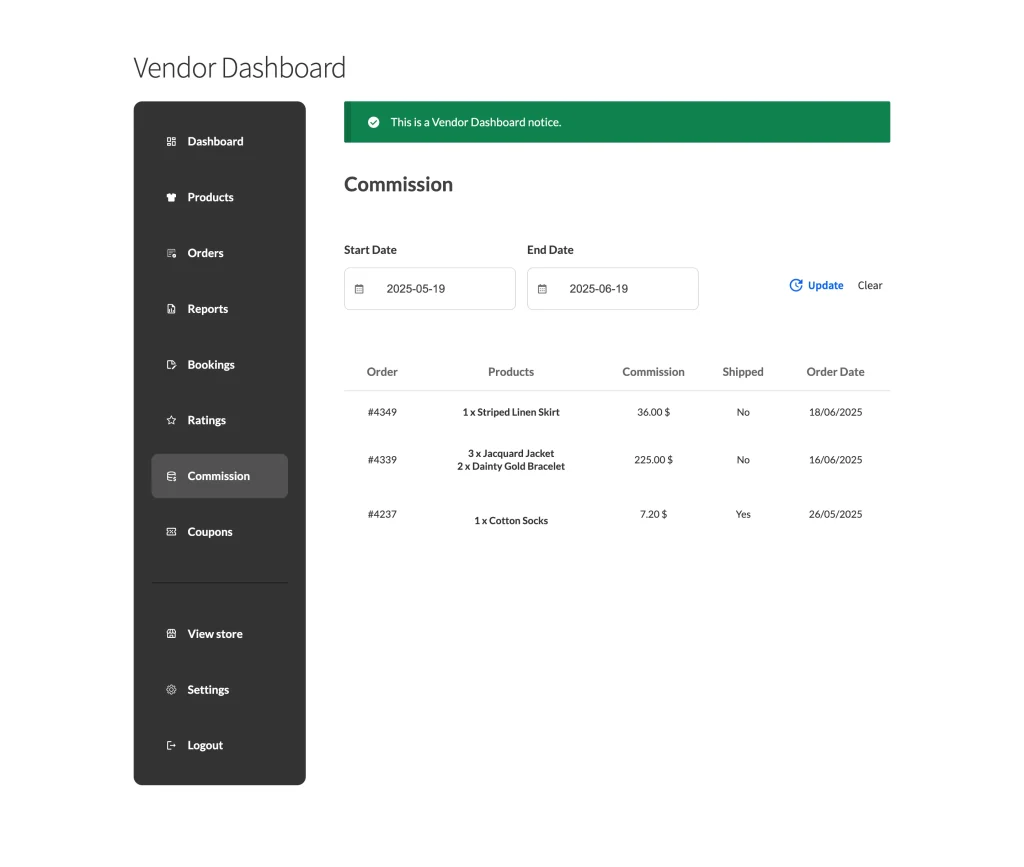
Task: Click the No shipped value for #4339
Action: [x=743, y=460]
